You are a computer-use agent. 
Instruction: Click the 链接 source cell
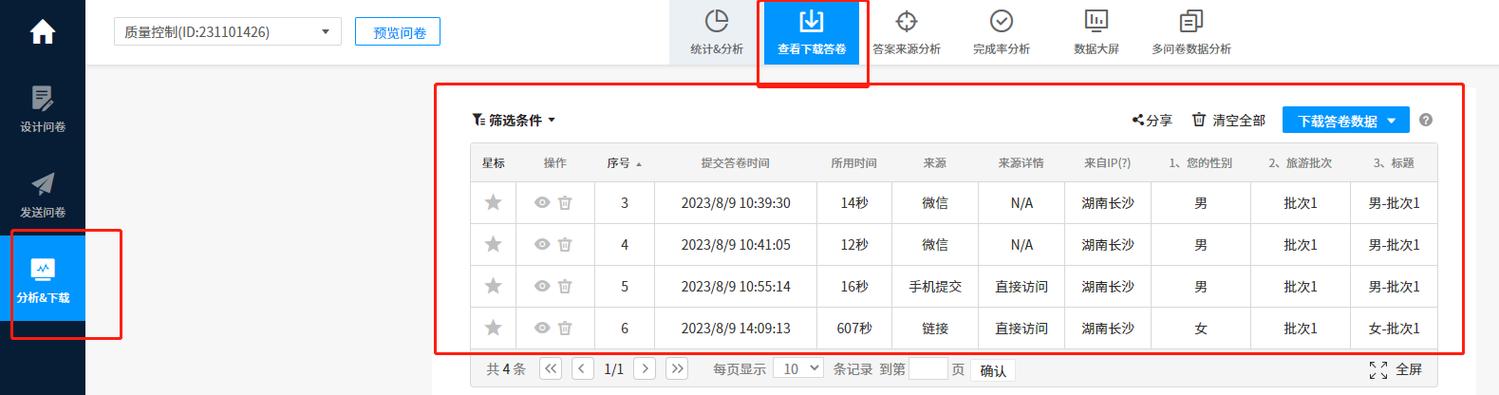coord(935,328)
